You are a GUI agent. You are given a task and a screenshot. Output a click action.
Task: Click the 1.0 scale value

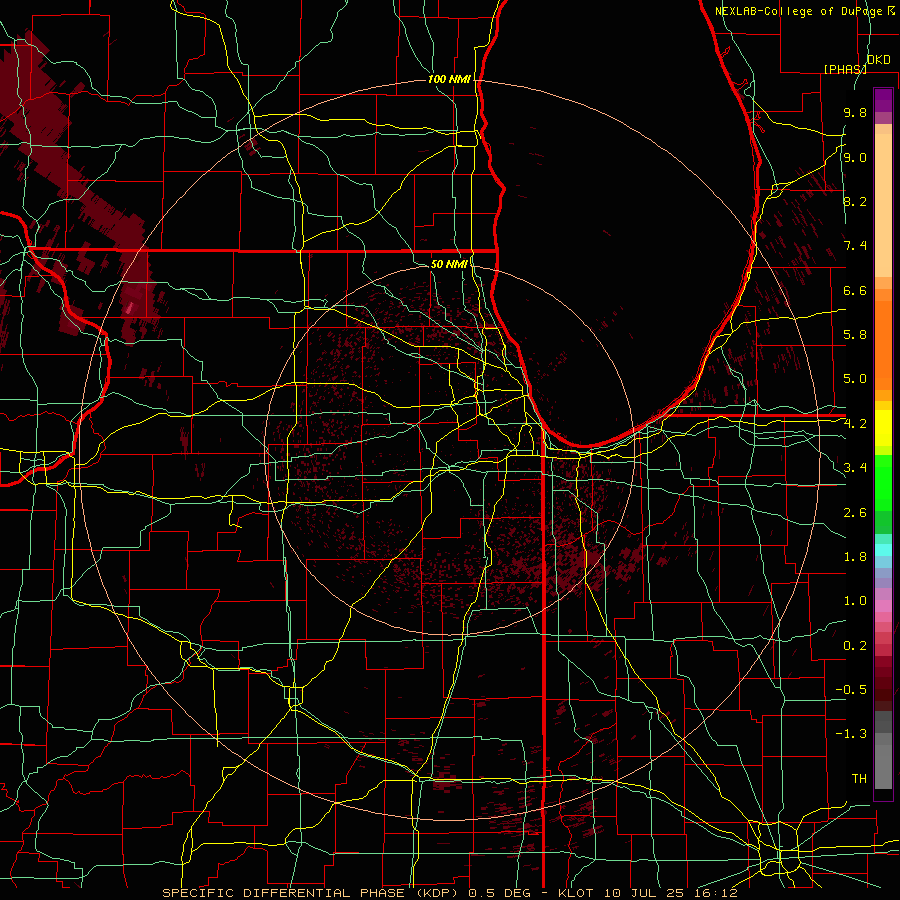(x=855, y=601)
